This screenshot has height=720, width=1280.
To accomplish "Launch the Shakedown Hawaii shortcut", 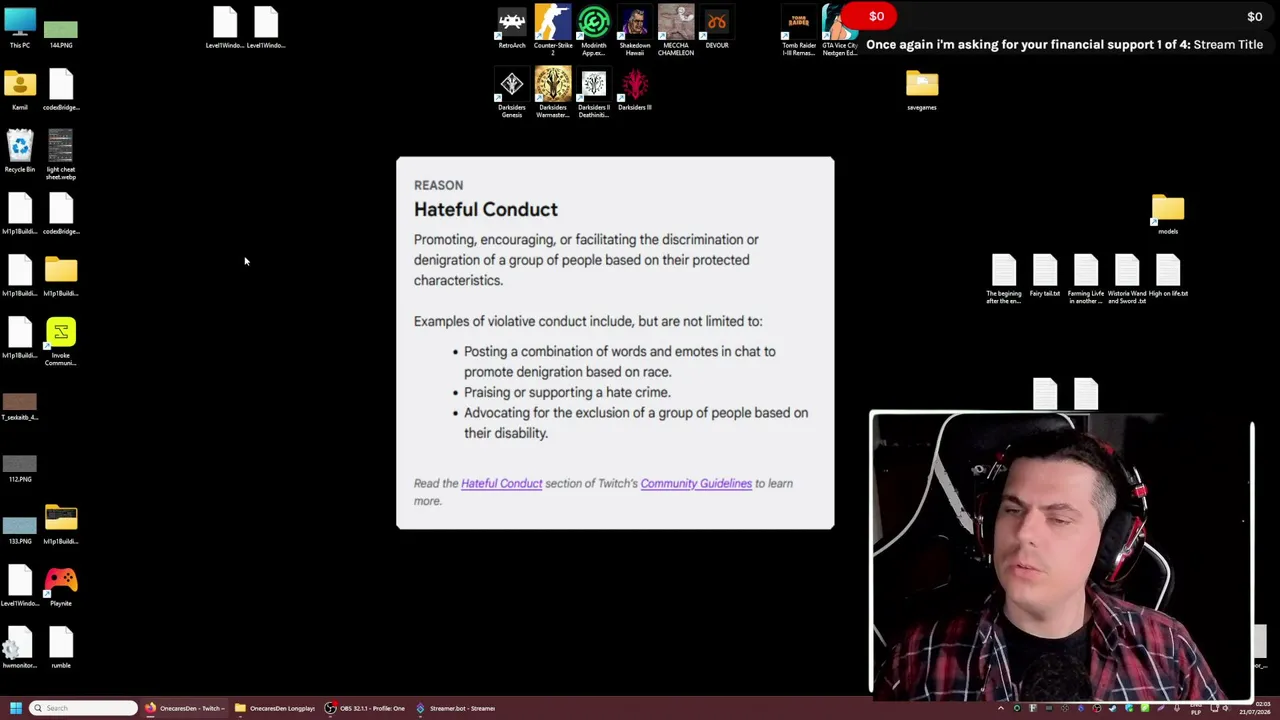I will click(x=635, y=30).
